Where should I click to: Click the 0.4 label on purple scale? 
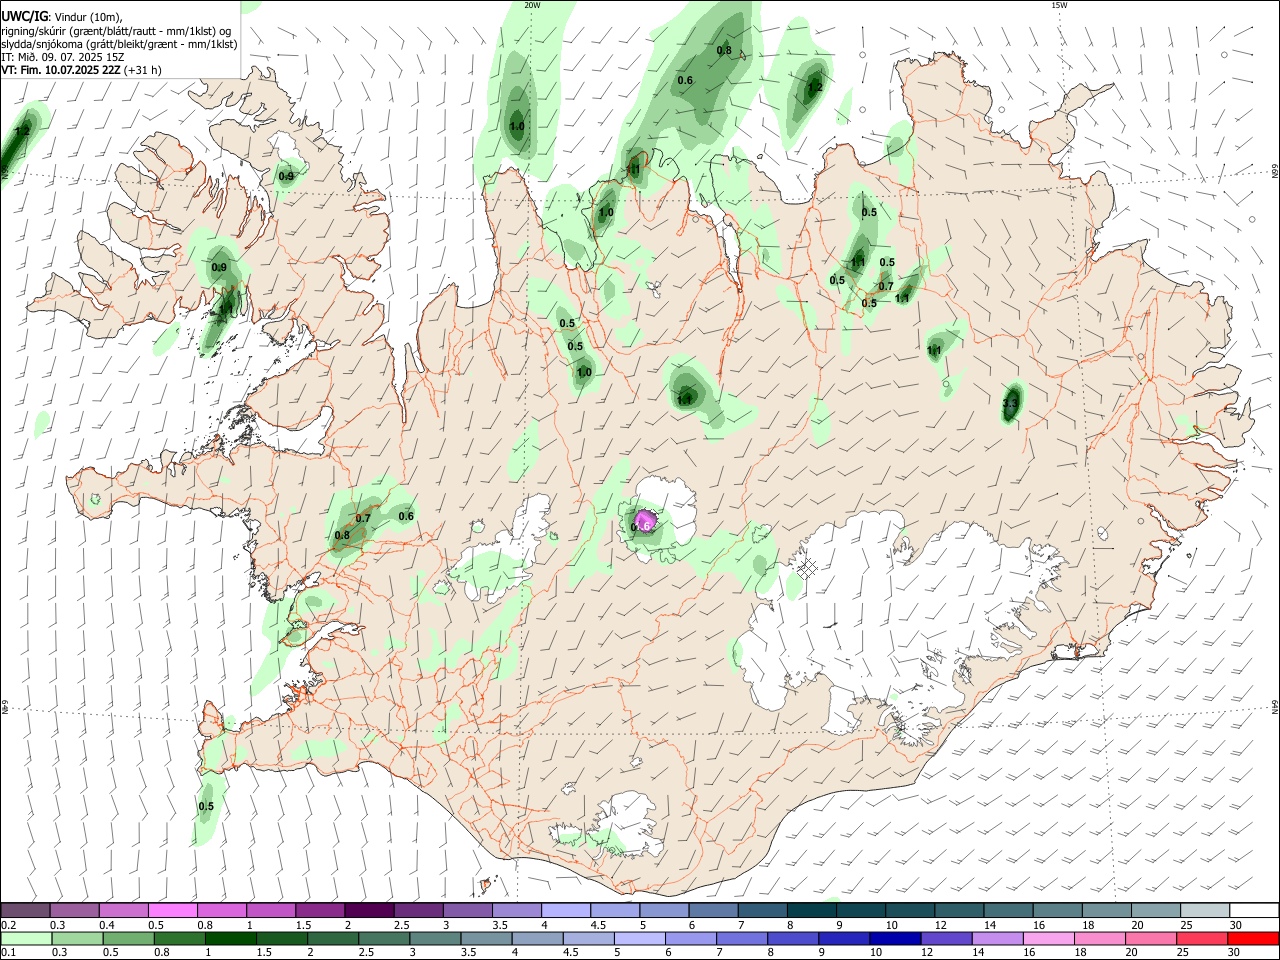click(x=107, y=926)
